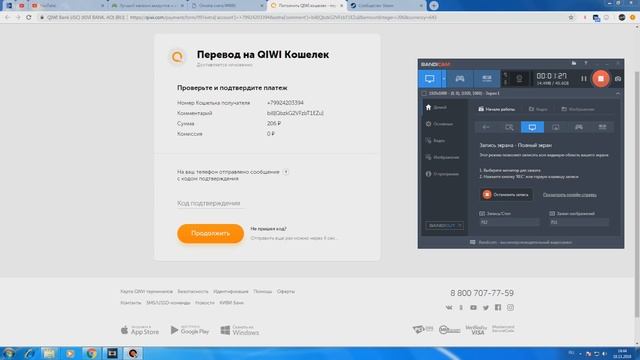
Task: Open Bandicam's folder icon in the title bar
Action: tap(574, 63)
